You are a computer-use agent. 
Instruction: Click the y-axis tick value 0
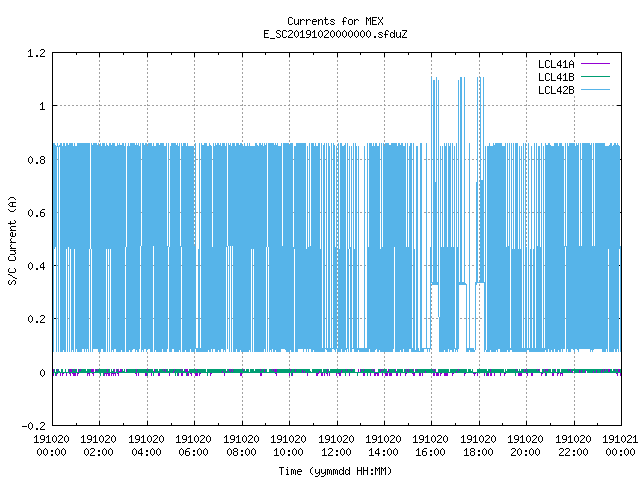(x=42, y=373)
